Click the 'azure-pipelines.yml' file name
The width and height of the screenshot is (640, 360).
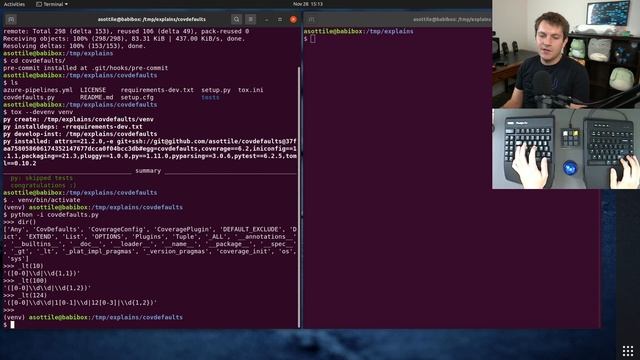[x=38, y=90]
